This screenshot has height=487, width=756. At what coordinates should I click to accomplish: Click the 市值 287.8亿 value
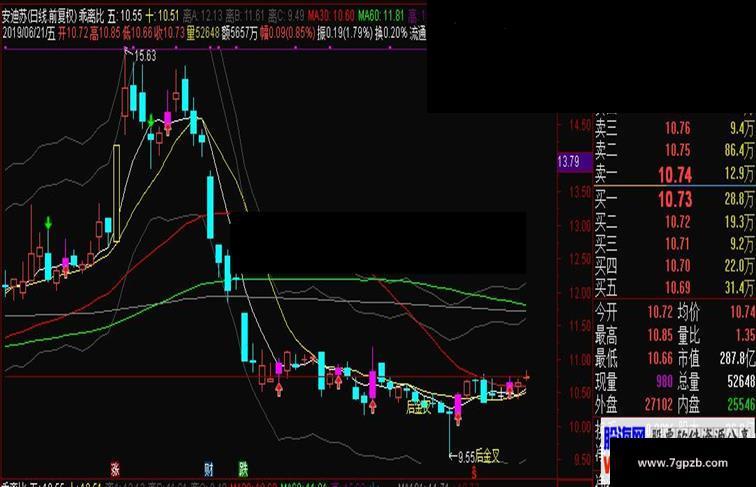[x=737, y=358]
